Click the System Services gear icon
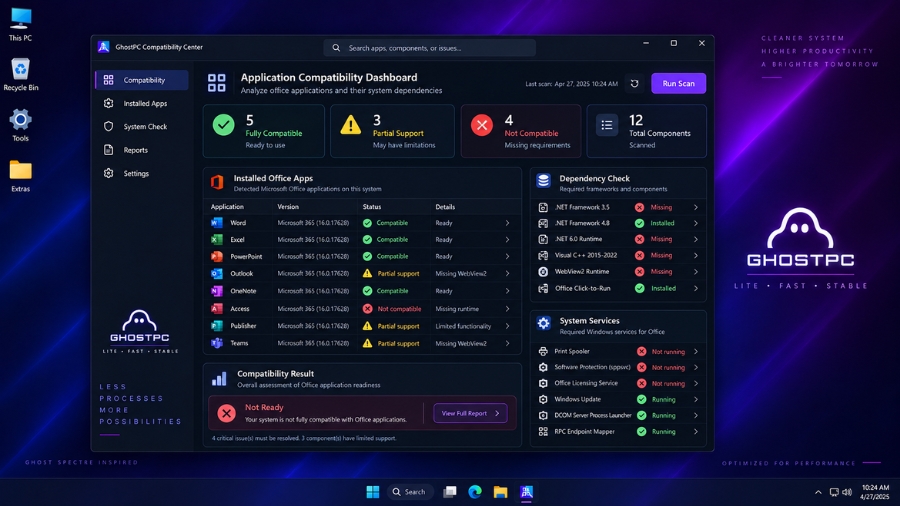Screen dimensions: 900x506 543,323
